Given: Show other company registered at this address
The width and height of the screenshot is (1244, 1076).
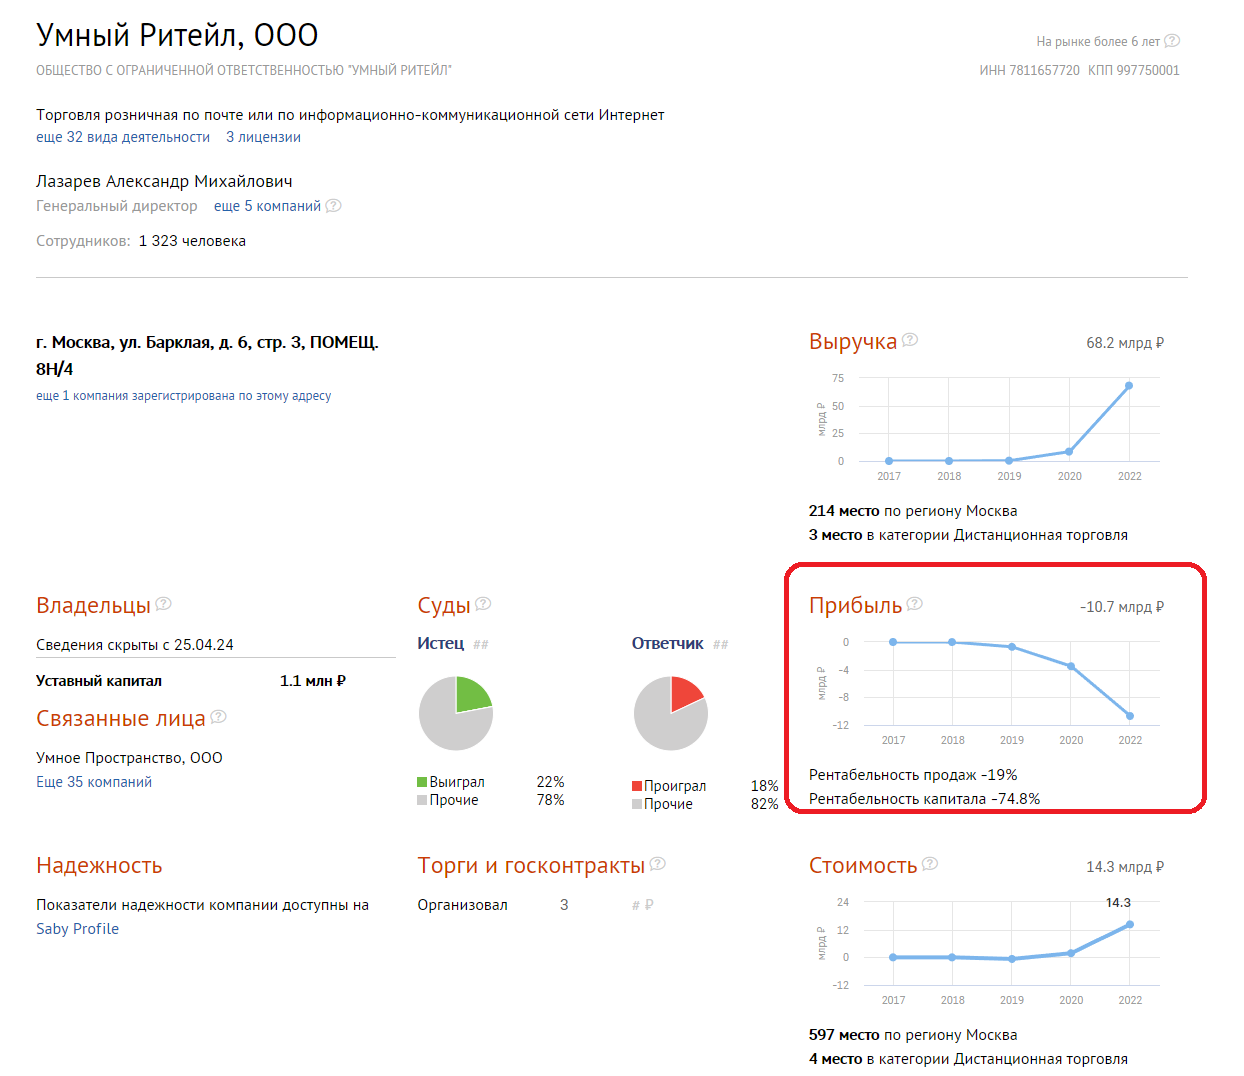Looking at the screenshot, I should coord(183,396).
